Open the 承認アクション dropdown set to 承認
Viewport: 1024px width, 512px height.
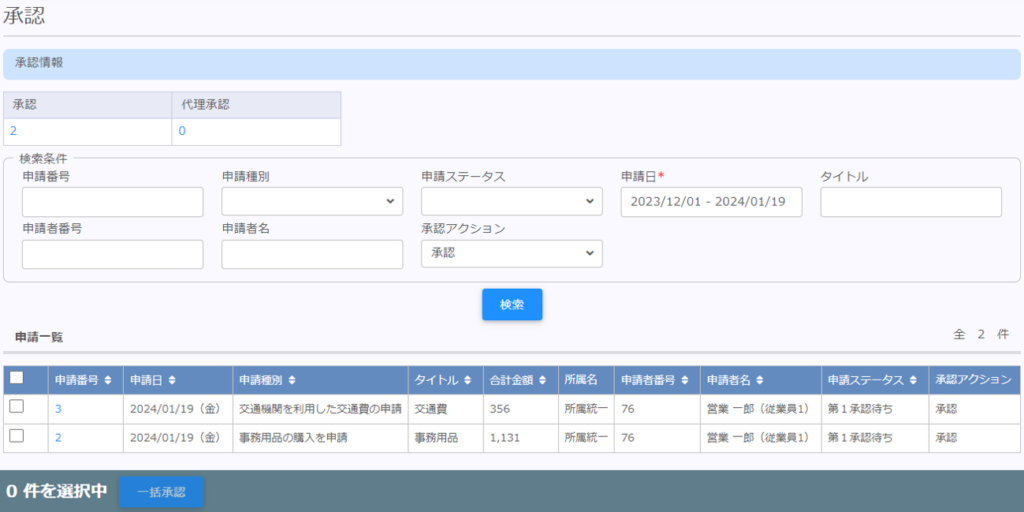(x=511, y=254)
